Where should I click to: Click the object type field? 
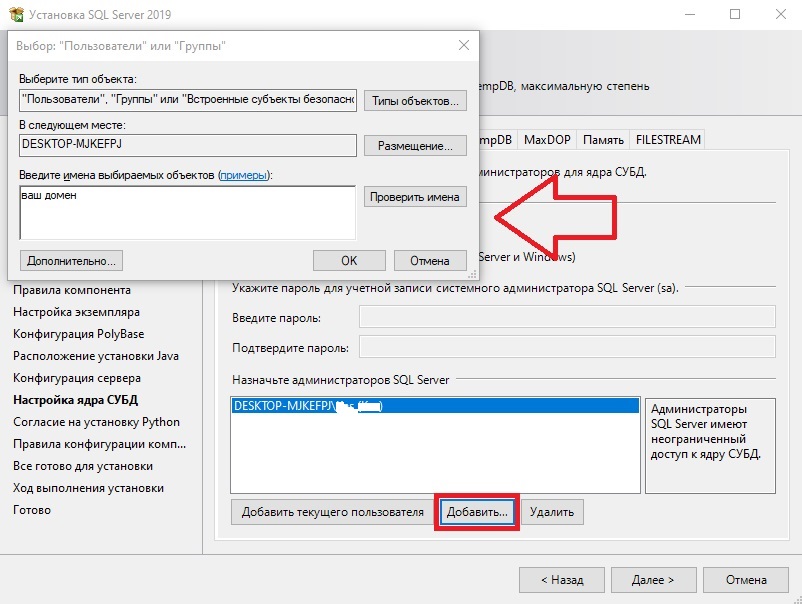[x=188, y=100]
